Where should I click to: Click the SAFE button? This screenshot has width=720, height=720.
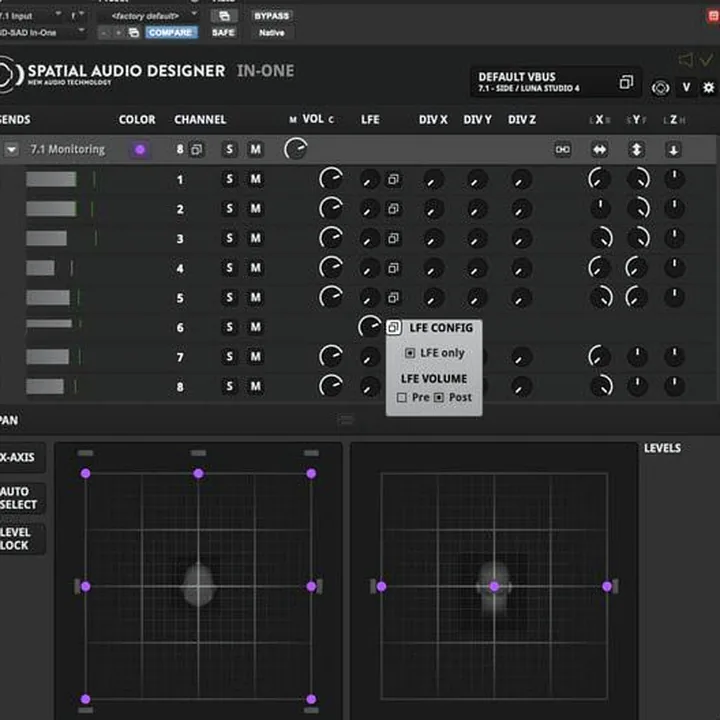pos(223,33)
